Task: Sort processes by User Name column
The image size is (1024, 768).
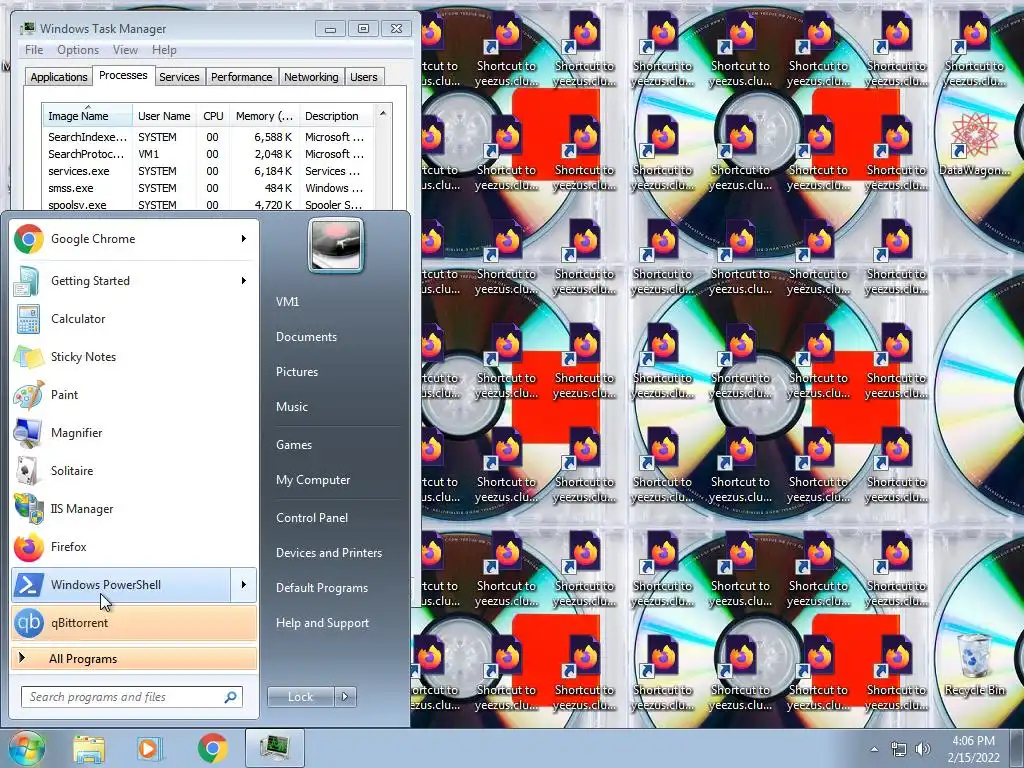Action: click(165, 116)
